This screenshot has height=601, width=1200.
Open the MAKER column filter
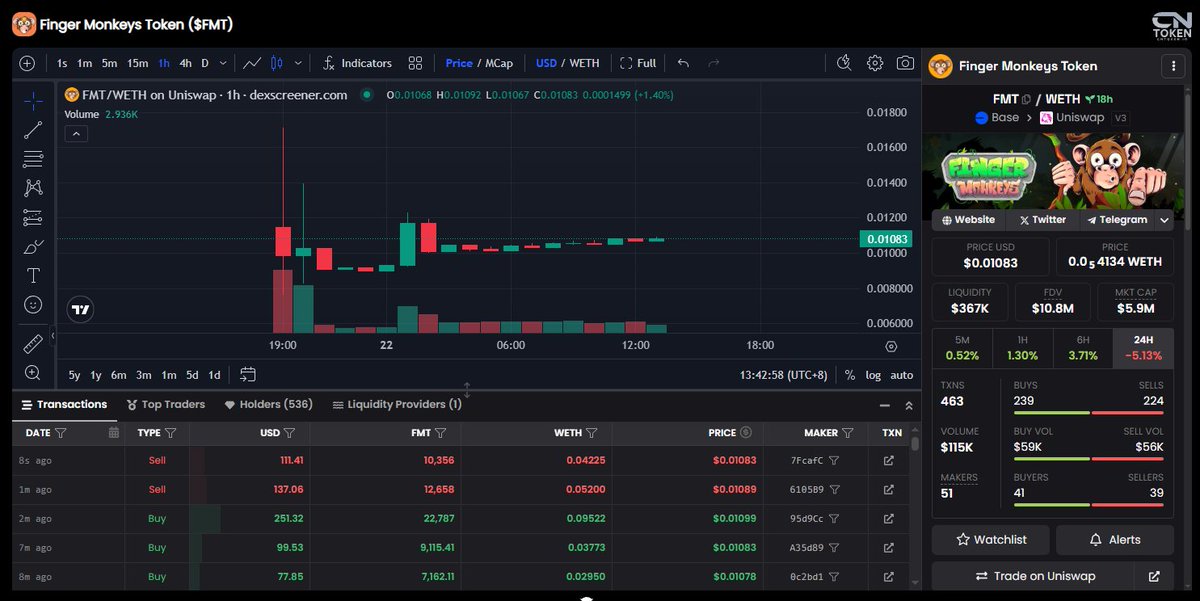(x=847, y=433)
